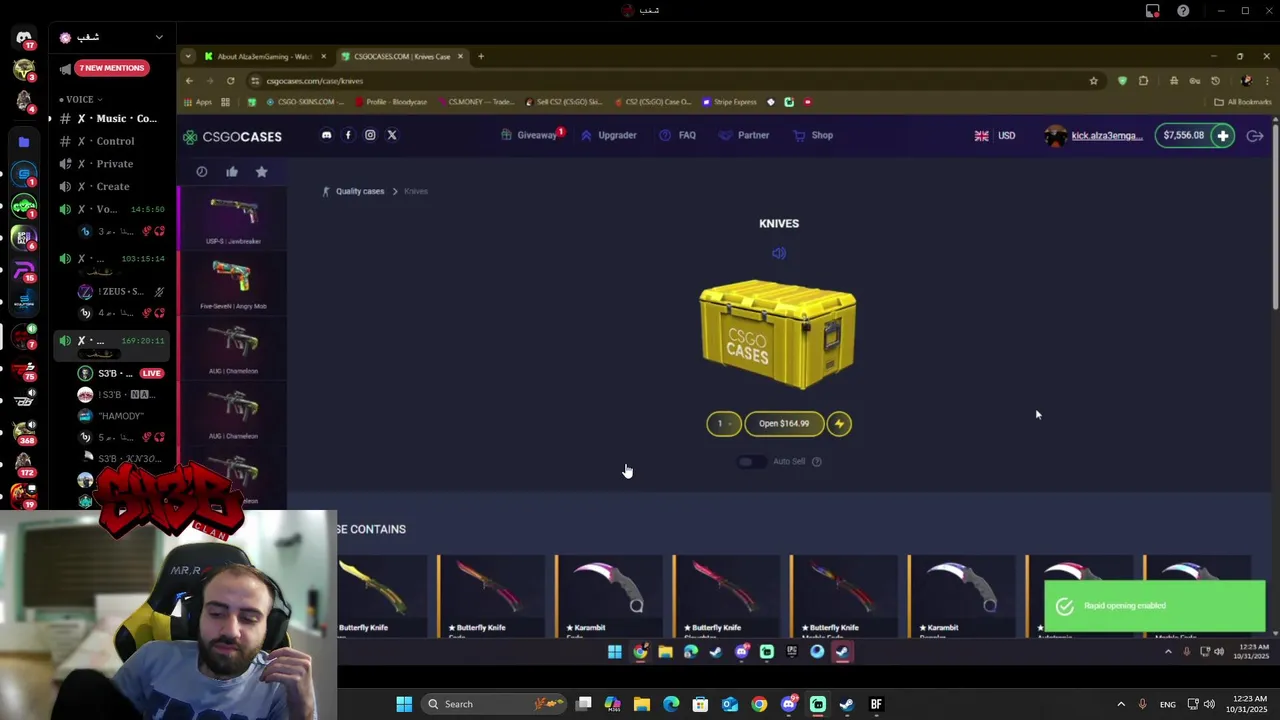Open the All Bookmarks folder
1280x720 pixels.
click(x=1243, y=102)
